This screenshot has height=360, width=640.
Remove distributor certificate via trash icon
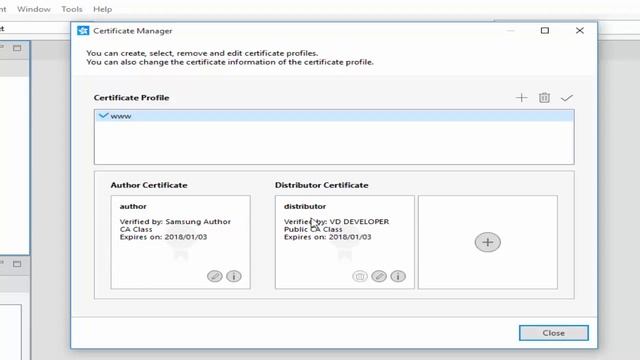360,276
